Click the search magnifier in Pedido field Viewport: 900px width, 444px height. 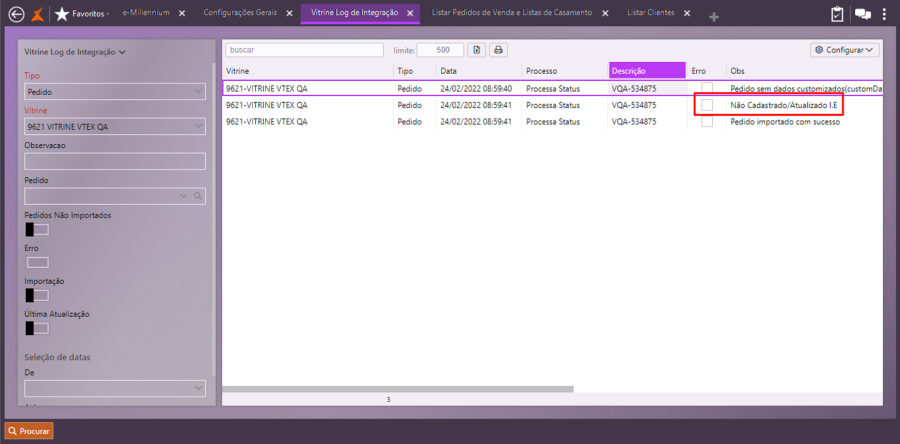tap(197, 196)
